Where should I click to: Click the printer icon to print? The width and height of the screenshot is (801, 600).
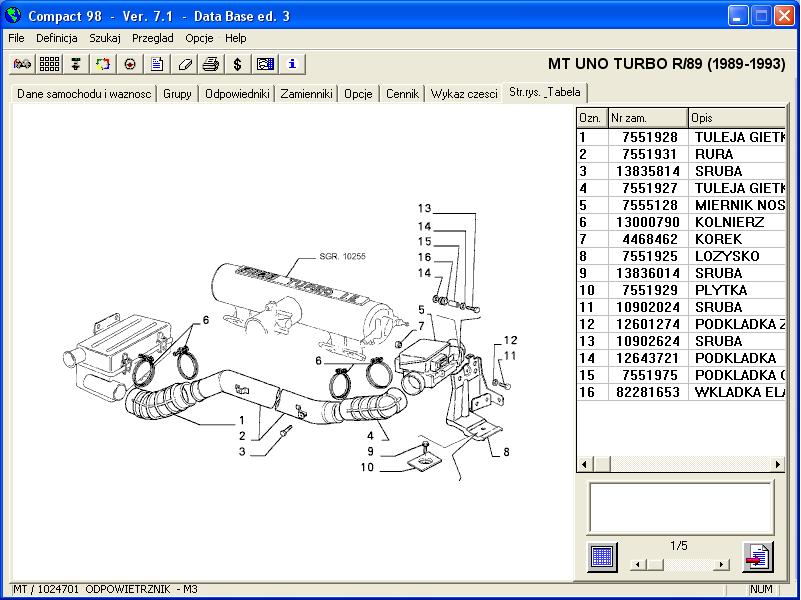click(x=211, y=64)
